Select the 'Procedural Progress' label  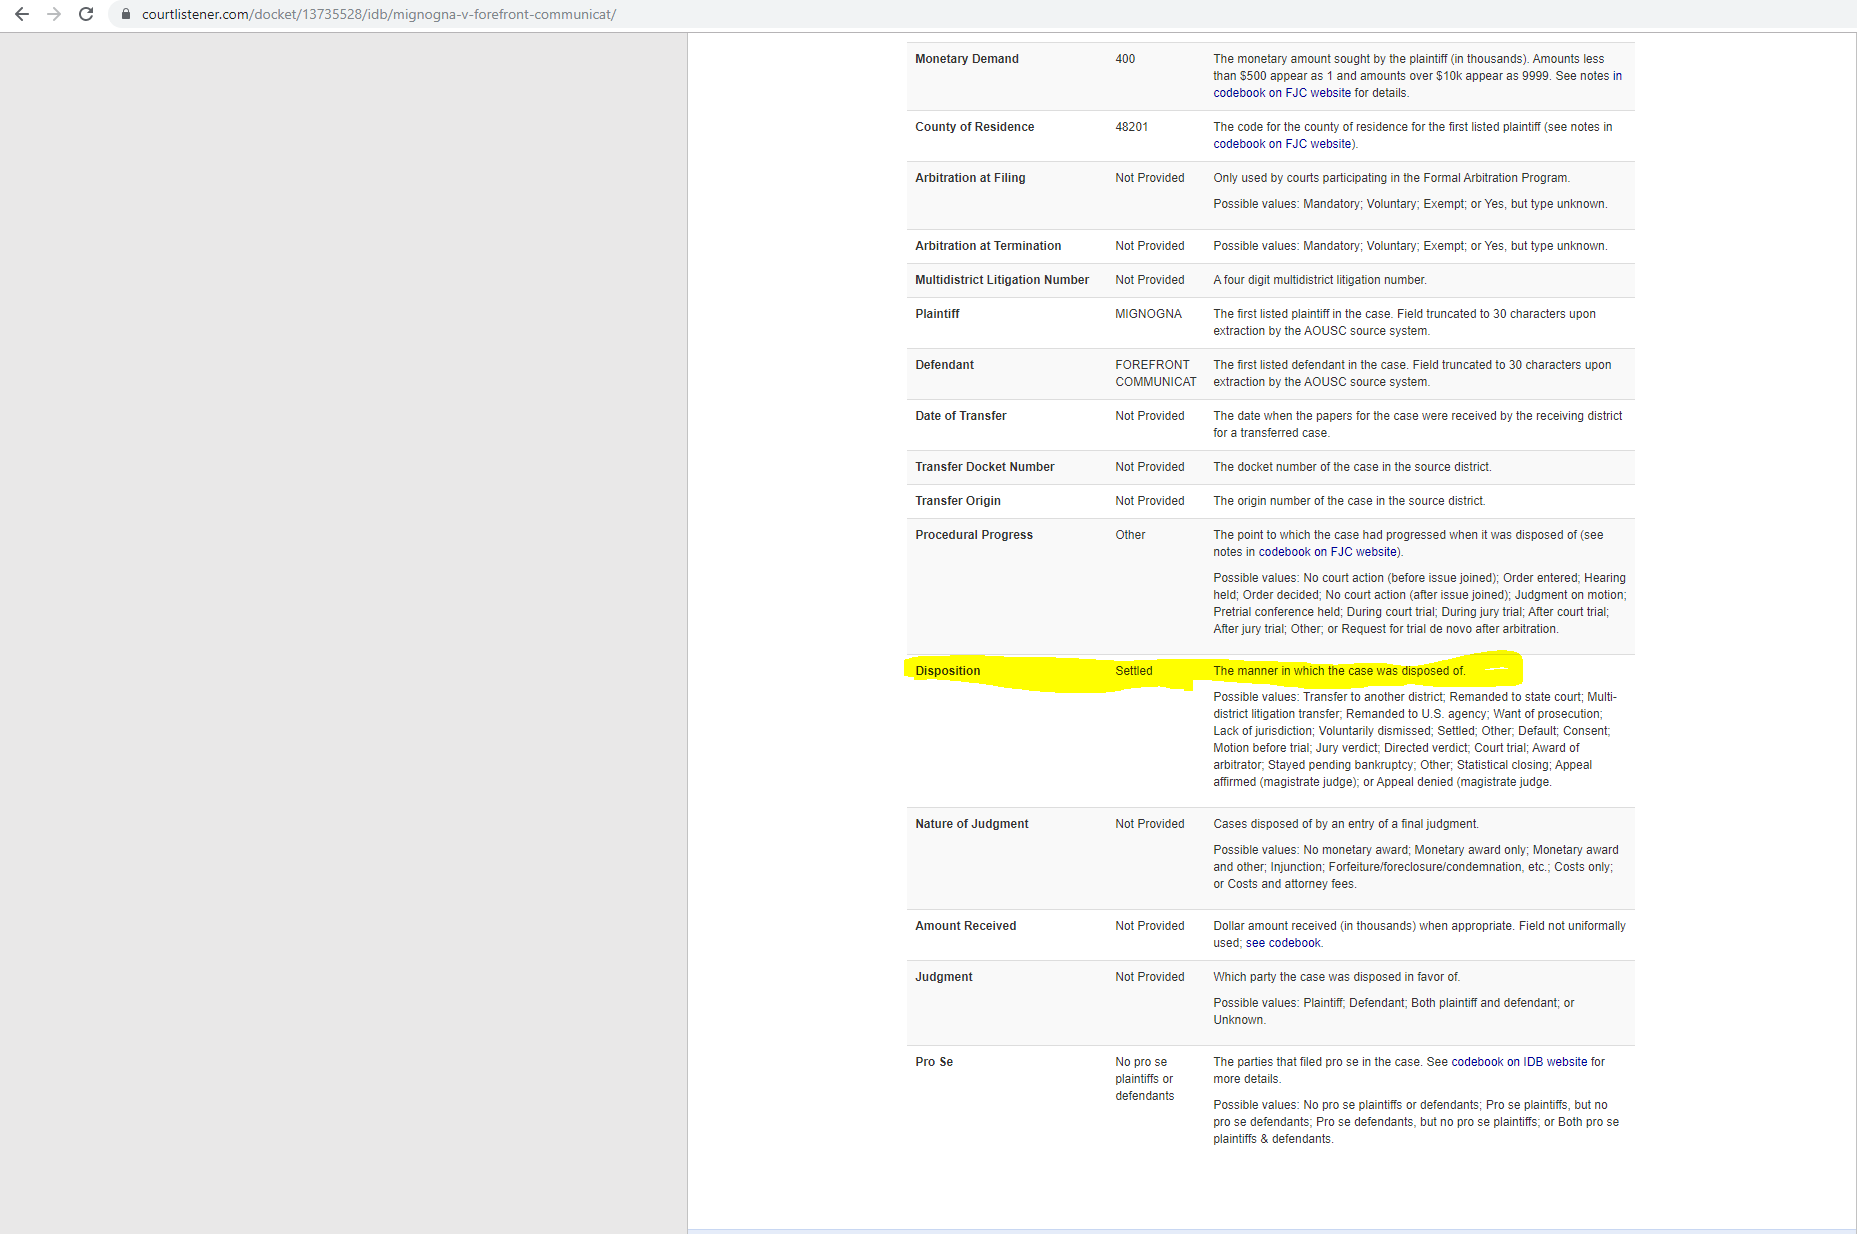pyautogui.click(x=974, y=535)
